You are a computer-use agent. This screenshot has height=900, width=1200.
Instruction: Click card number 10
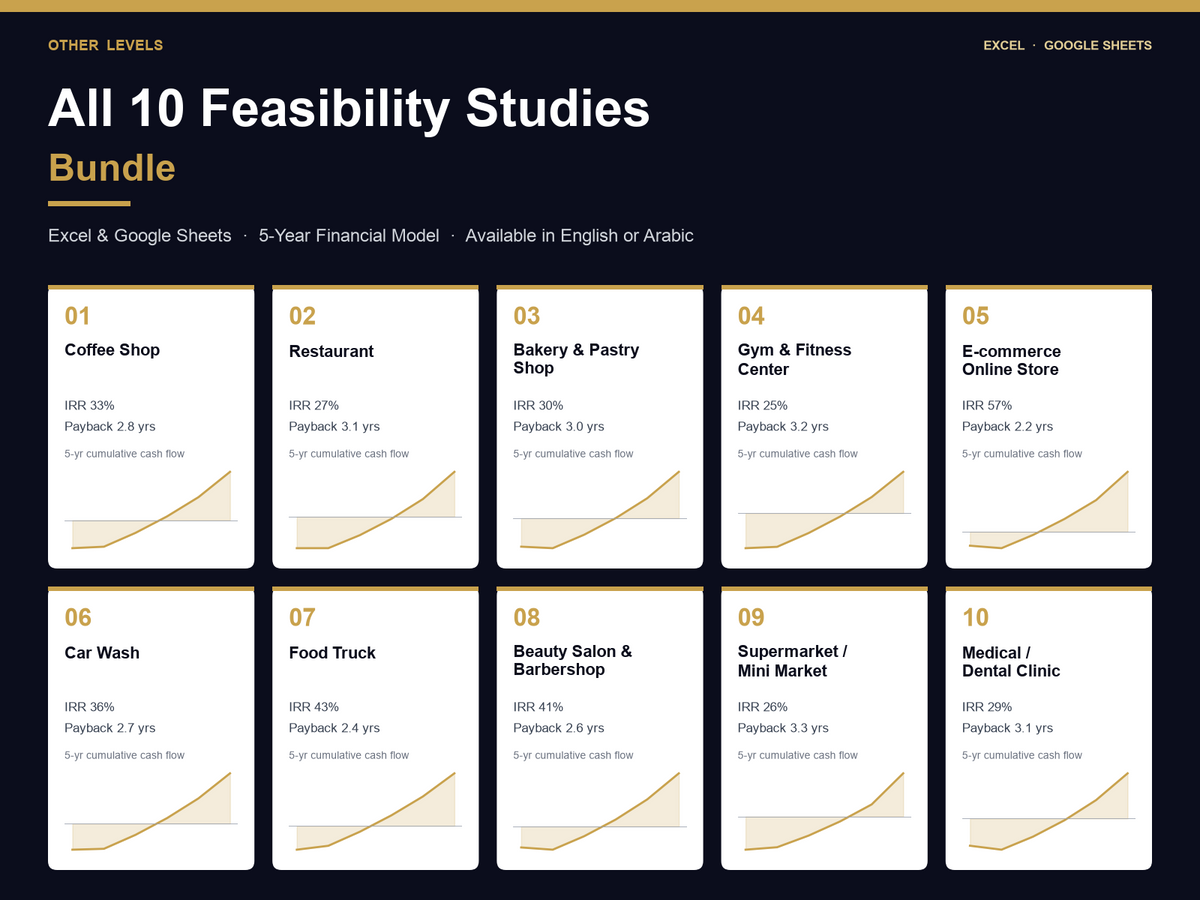coord(975,617)
